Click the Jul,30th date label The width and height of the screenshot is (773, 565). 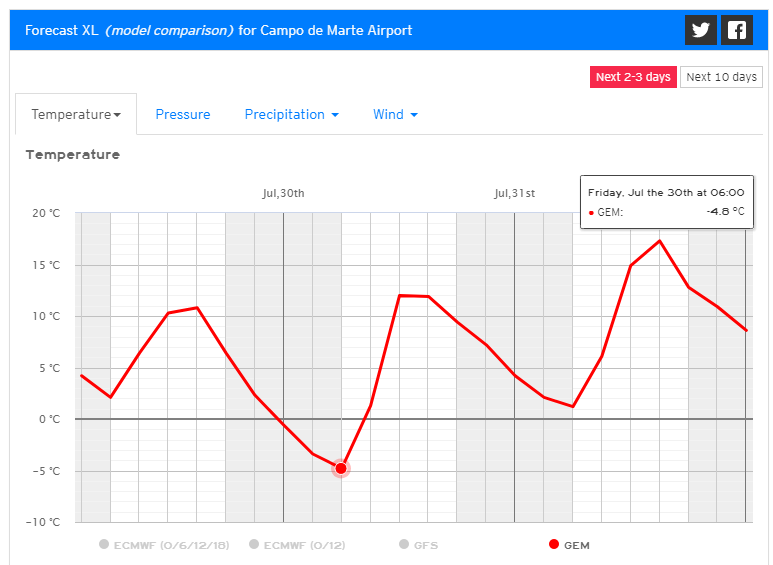(283, 193)
